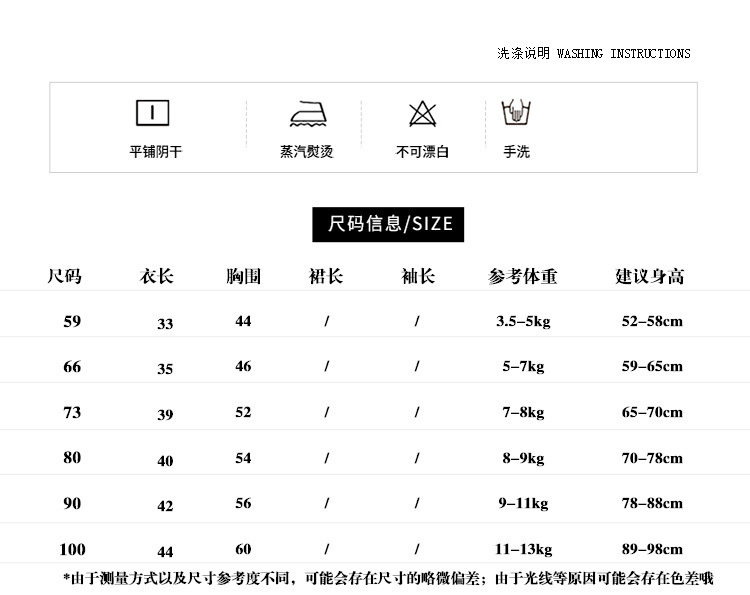750x595 pixels.
Task: Select size 90 in the size column
Action: click(x=72, y=503)
